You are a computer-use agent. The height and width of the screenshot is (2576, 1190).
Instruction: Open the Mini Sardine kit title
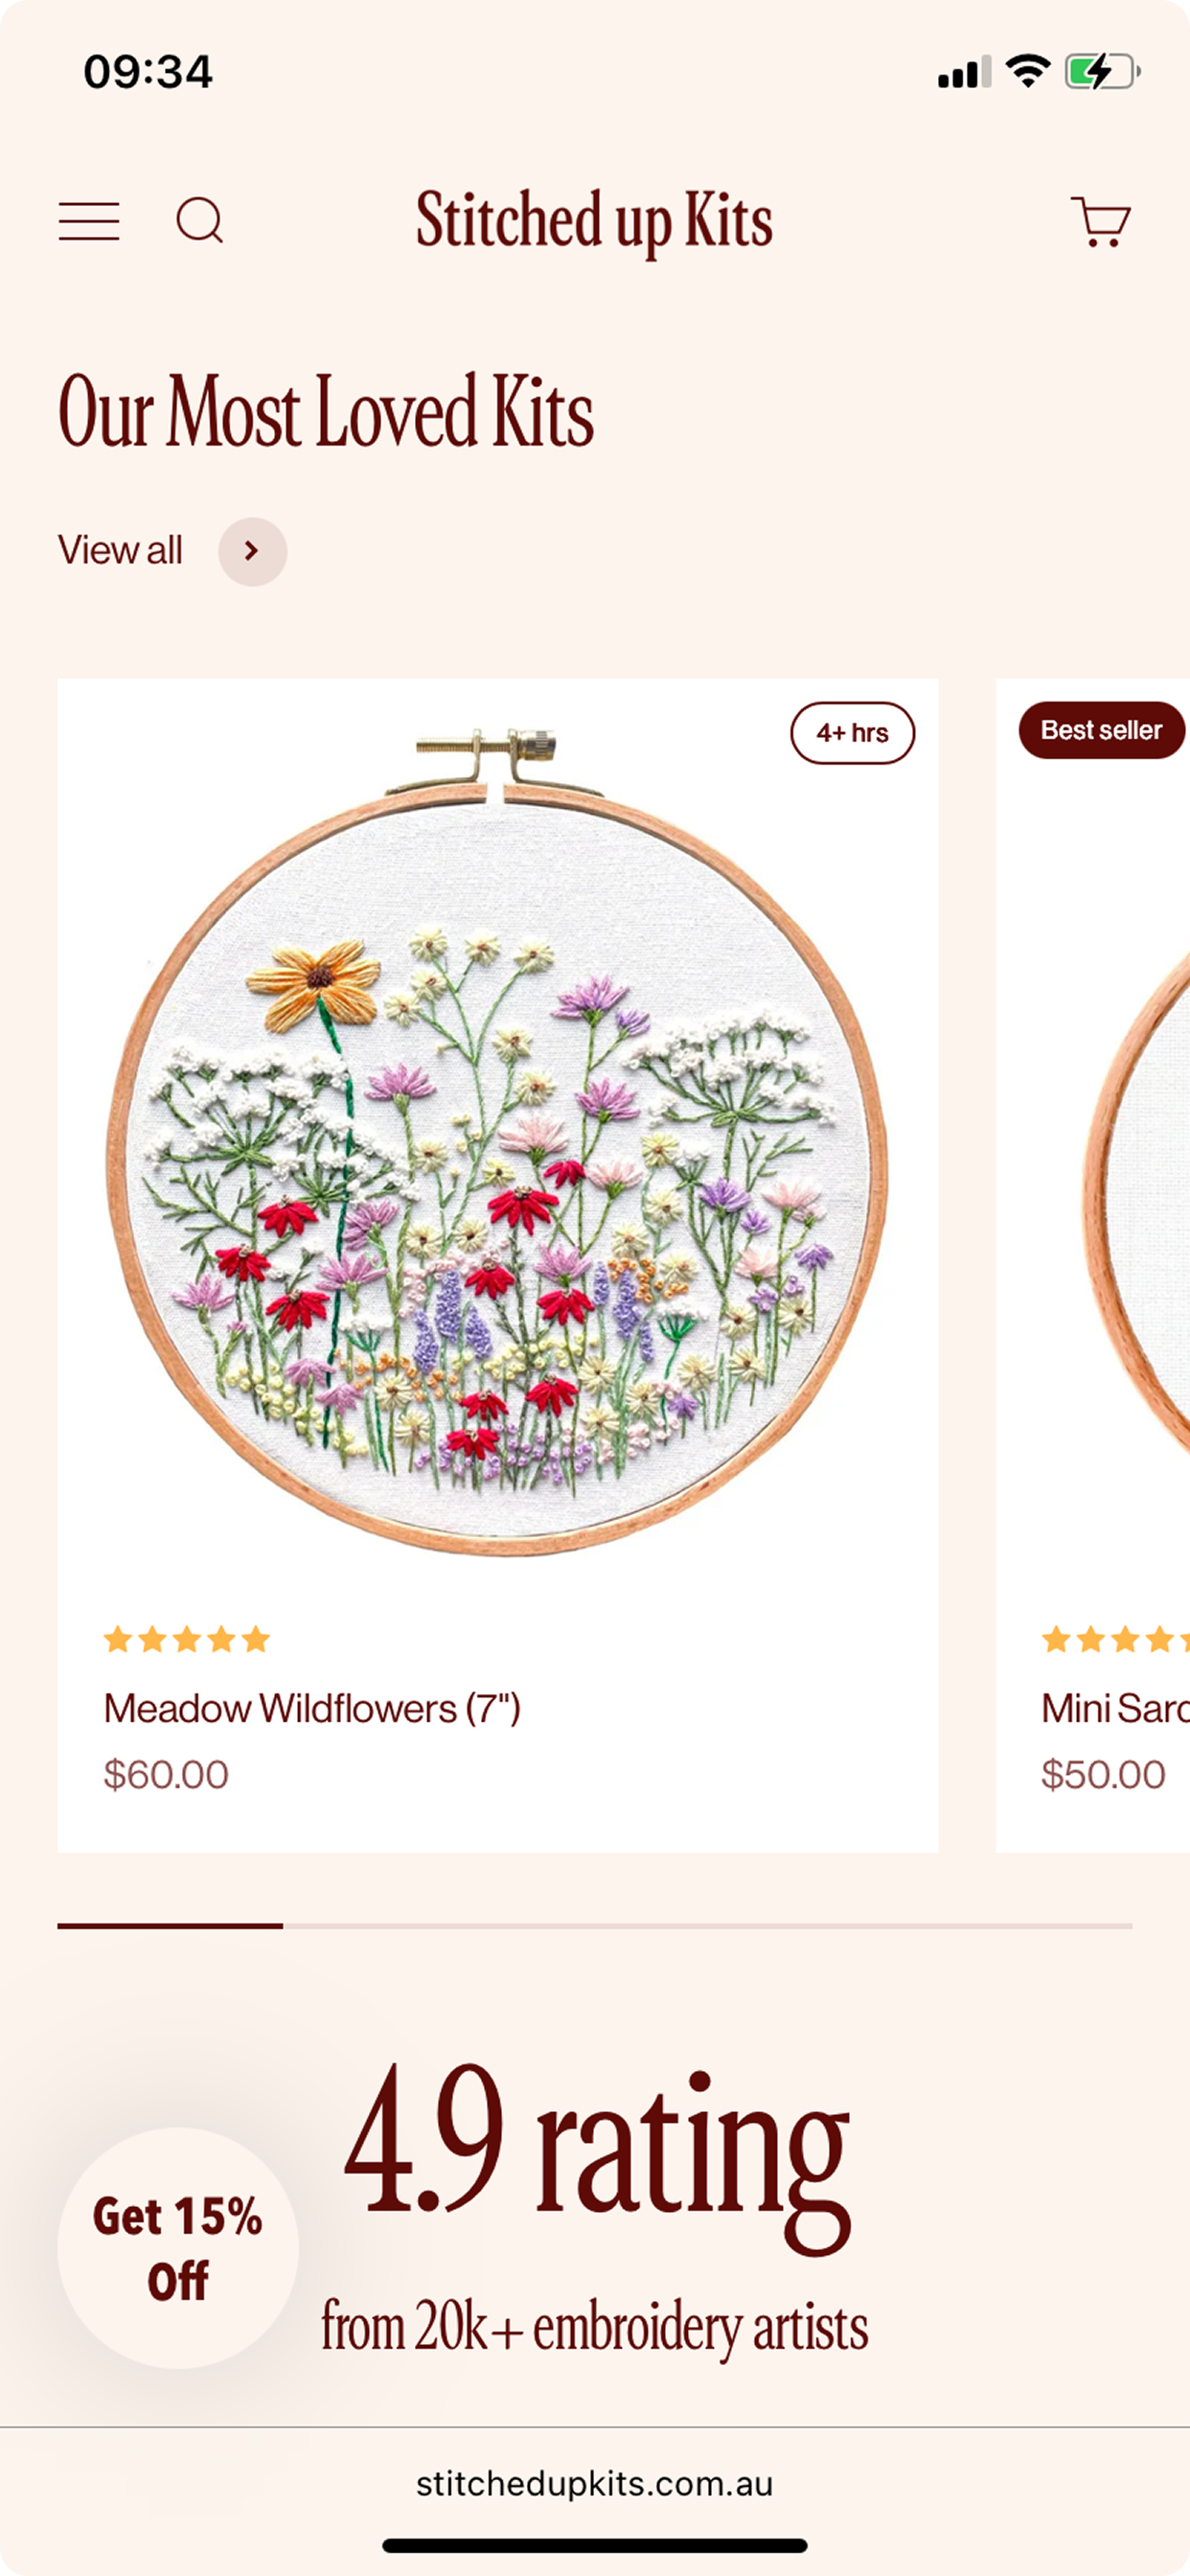[1114, 1708]
